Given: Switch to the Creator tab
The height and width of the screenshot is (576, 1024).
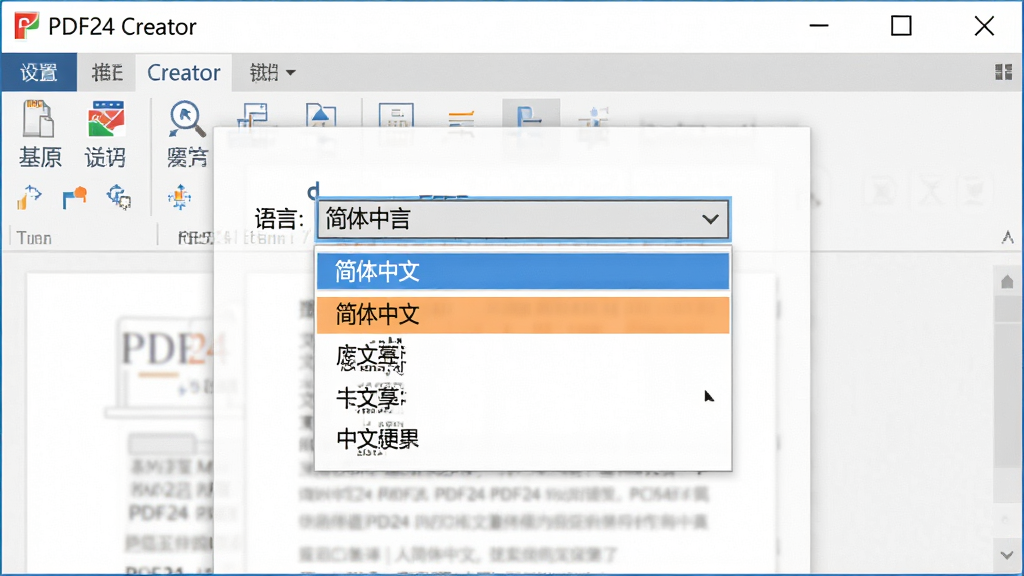Looking at the screenshot, I should tap(184, 72).
